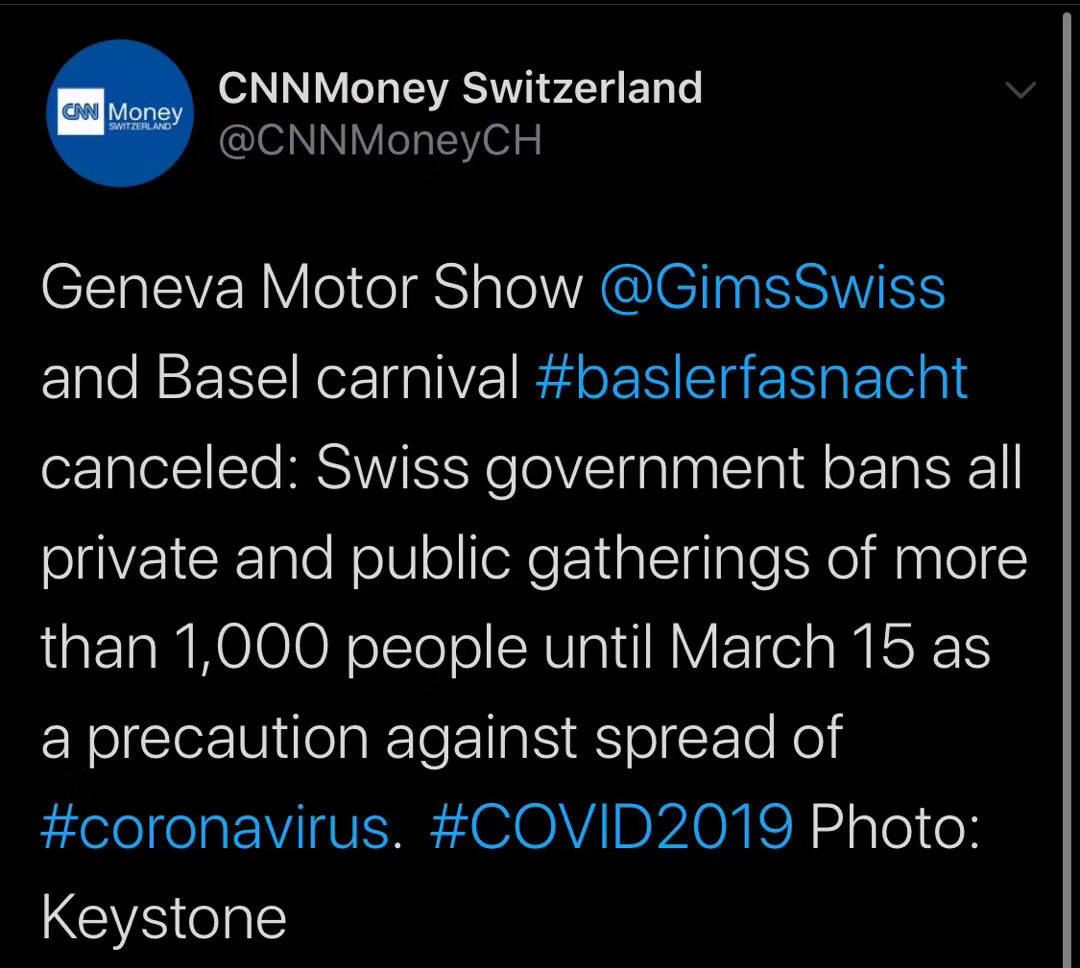View the #COVID2019 hashtag
Screen dimensions: 1080x968
pos(611,827)
